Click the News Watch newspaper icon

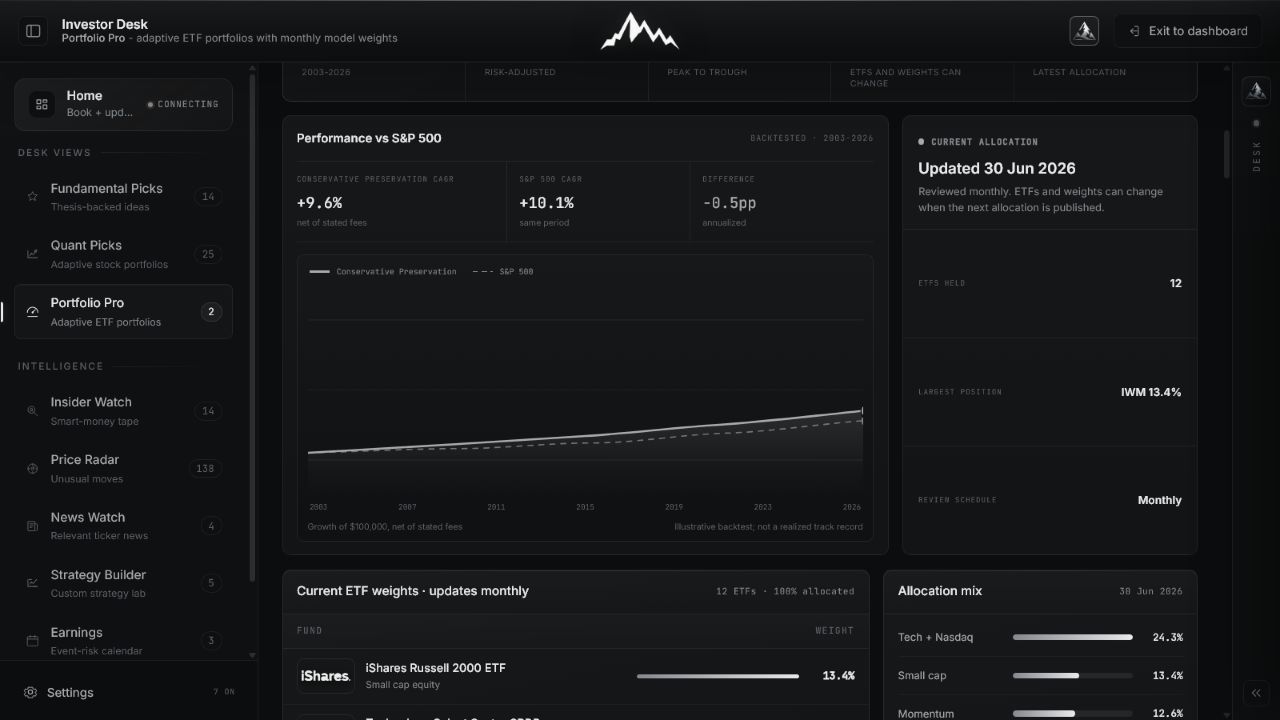click(32, 526)
